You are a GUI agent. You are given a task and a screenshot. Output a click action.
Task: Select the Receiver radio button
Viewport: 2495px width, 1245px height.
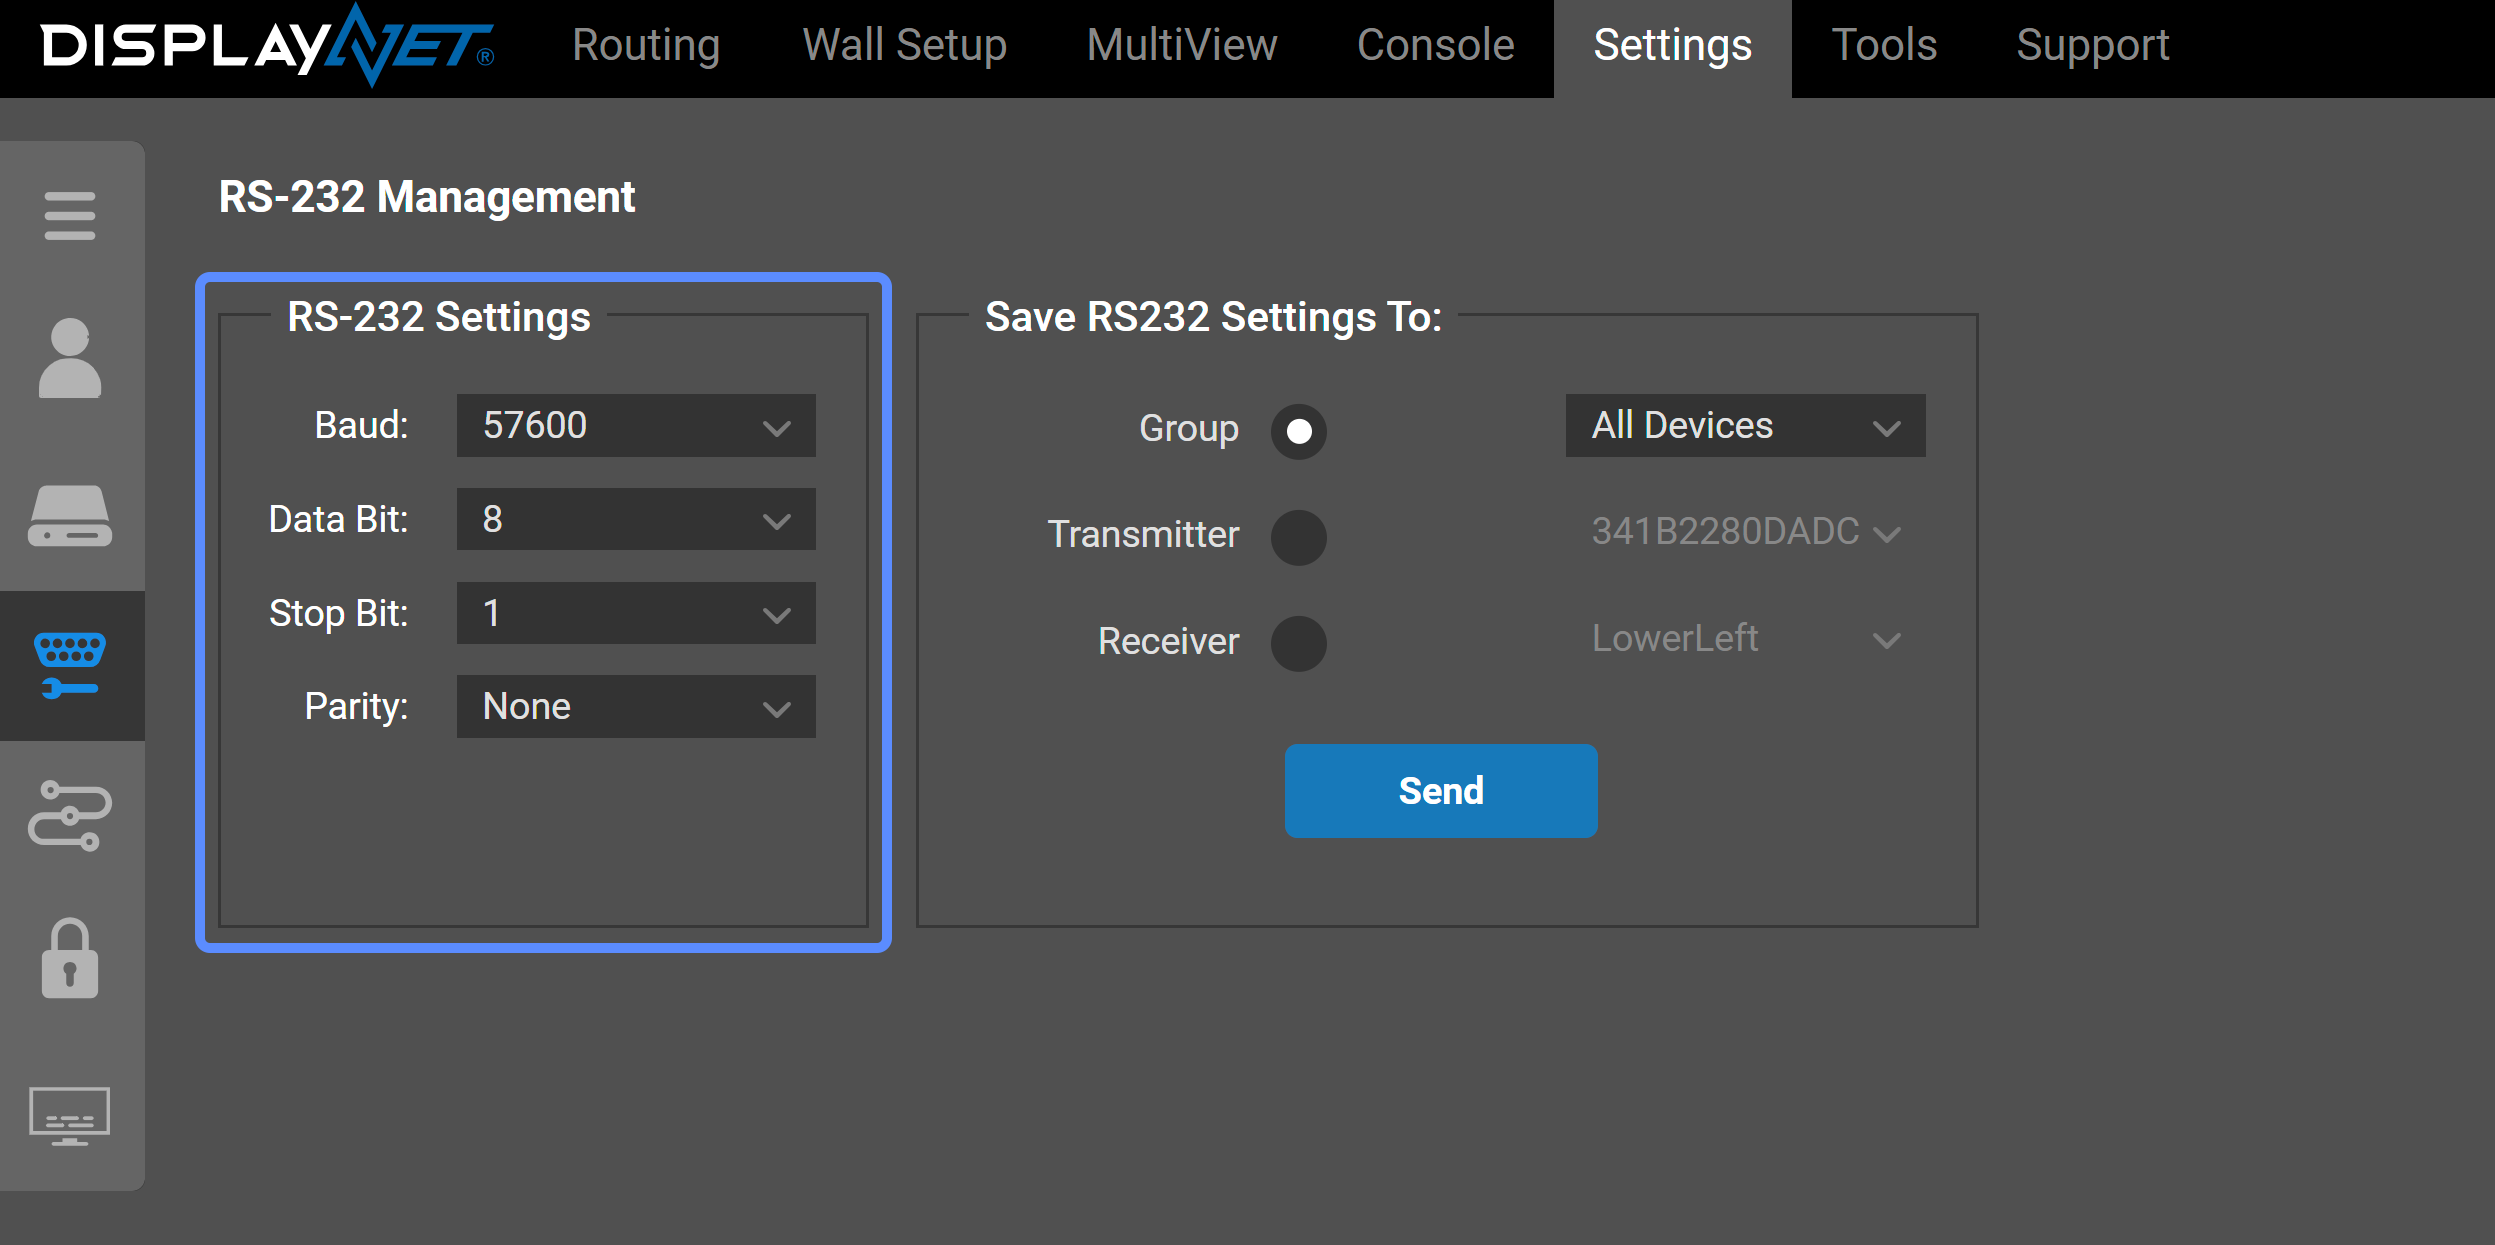pos(1299,643)
